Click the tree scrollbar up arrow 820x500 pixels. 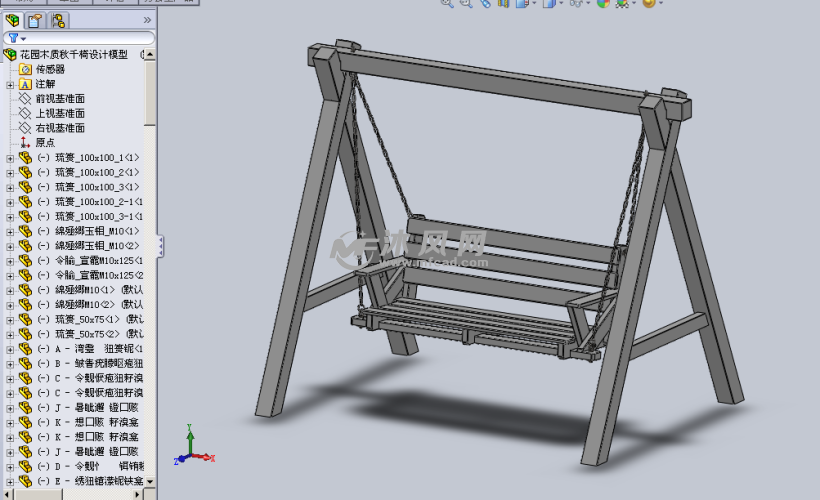[150, 54]
